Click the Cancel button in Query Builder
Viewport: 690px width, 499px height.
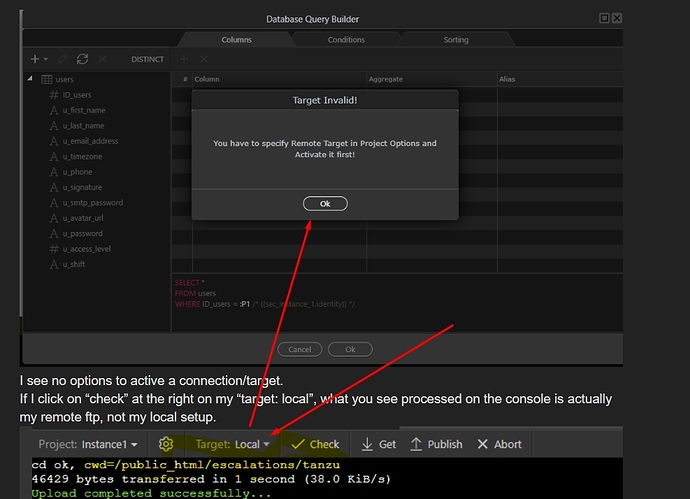300,349
